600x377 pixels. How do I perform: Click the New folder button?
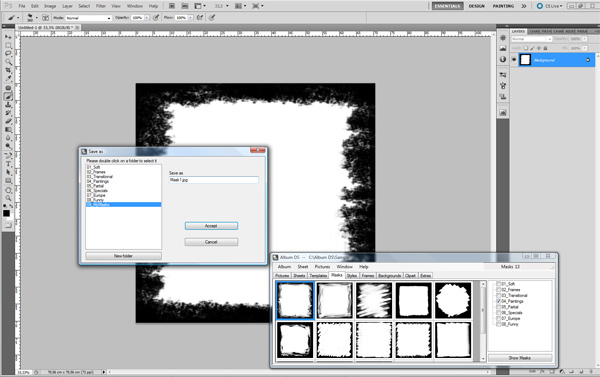point(123,256)
